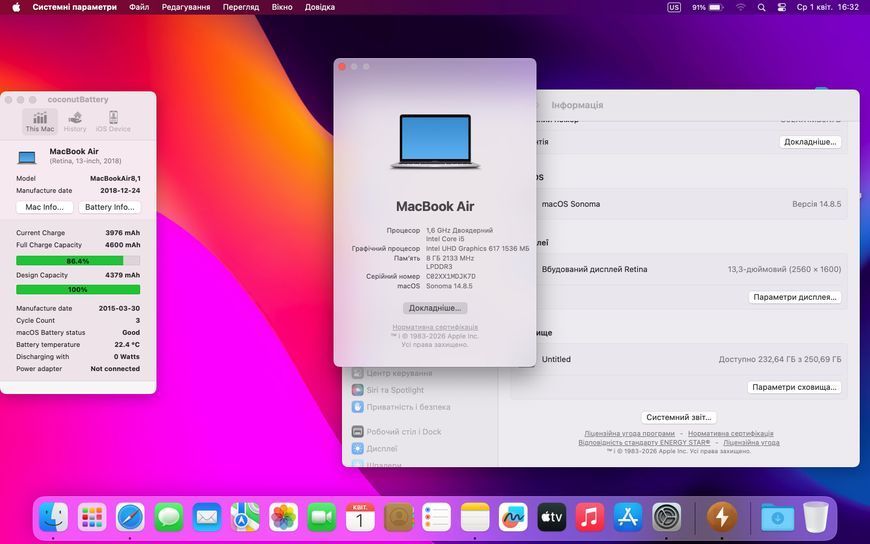The height and width of the screenshot is (544, 870).
Task: Click Докладніше... in About MacBook Air window
Action: pyautogui.click(x=435, y=308)
